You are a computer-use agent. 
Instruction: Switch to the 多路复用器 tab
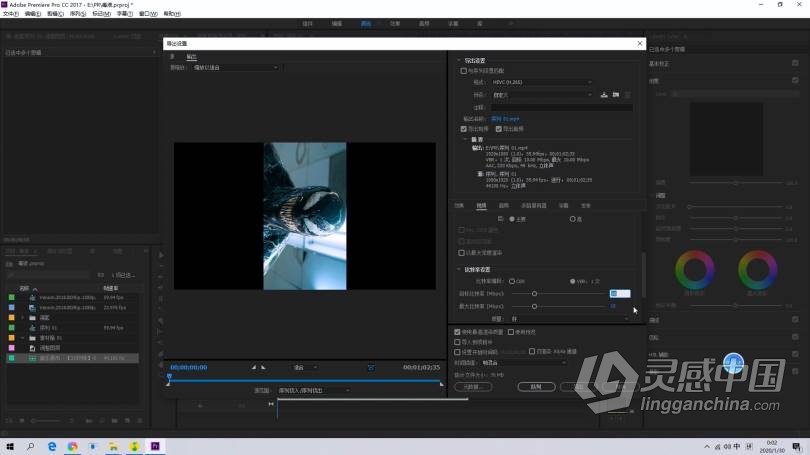click(533, 206)
